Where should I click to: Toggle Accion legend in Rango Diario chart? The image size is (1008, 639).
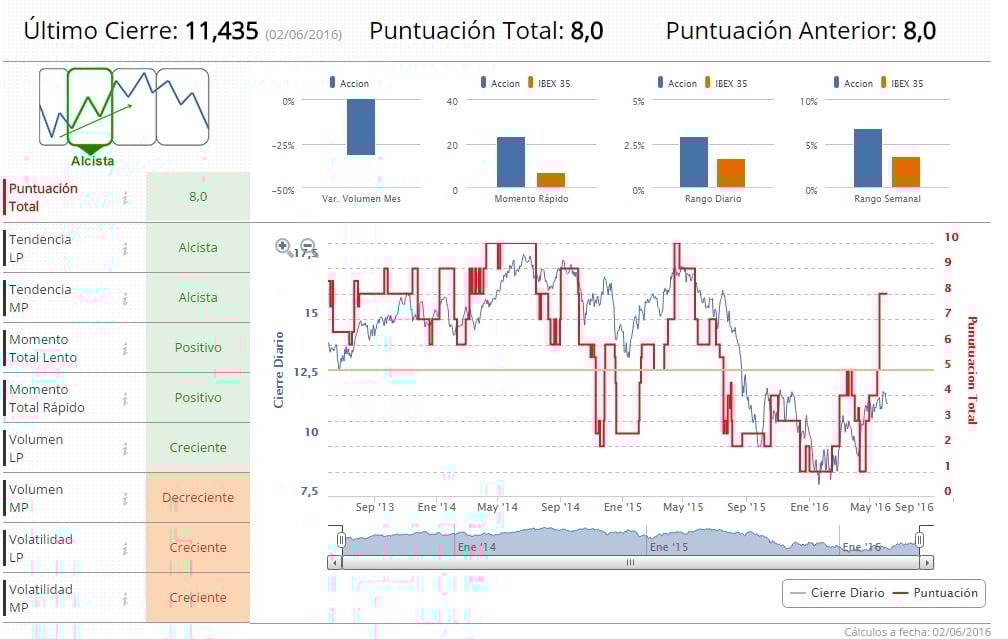coord(677,83)
